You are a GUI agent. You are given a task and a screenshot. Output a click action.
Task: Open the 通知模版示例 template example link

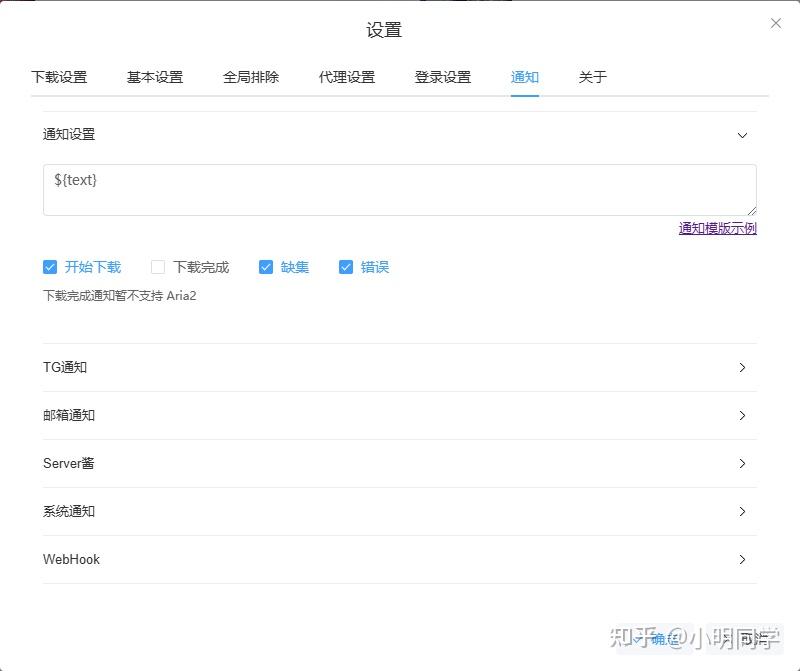[717, 229]
